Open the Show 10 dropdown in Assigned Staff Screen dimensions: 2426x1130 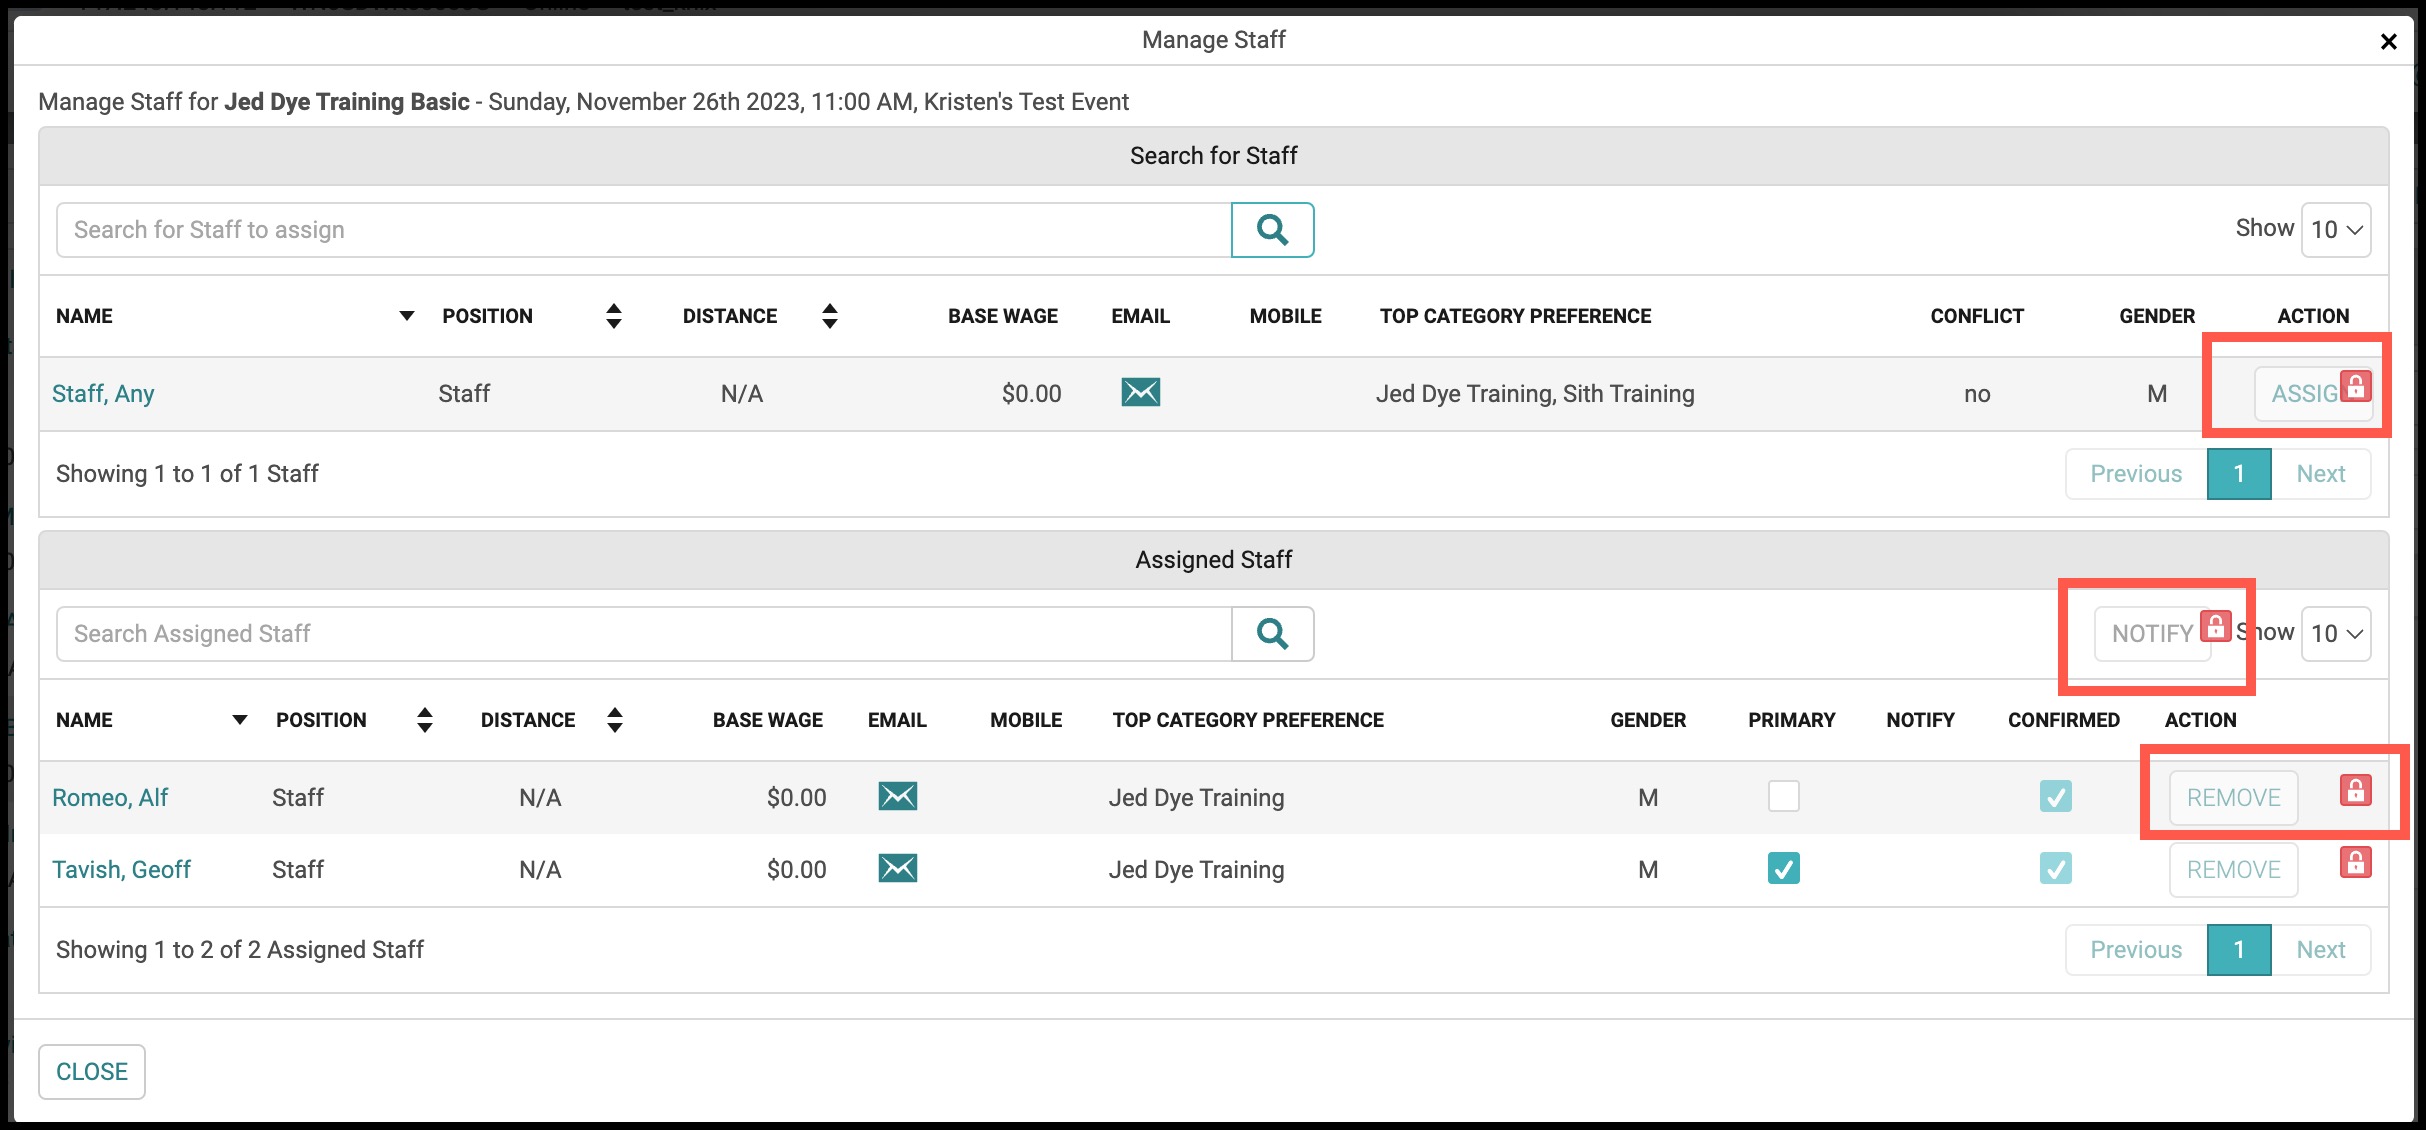(2336, 634)
